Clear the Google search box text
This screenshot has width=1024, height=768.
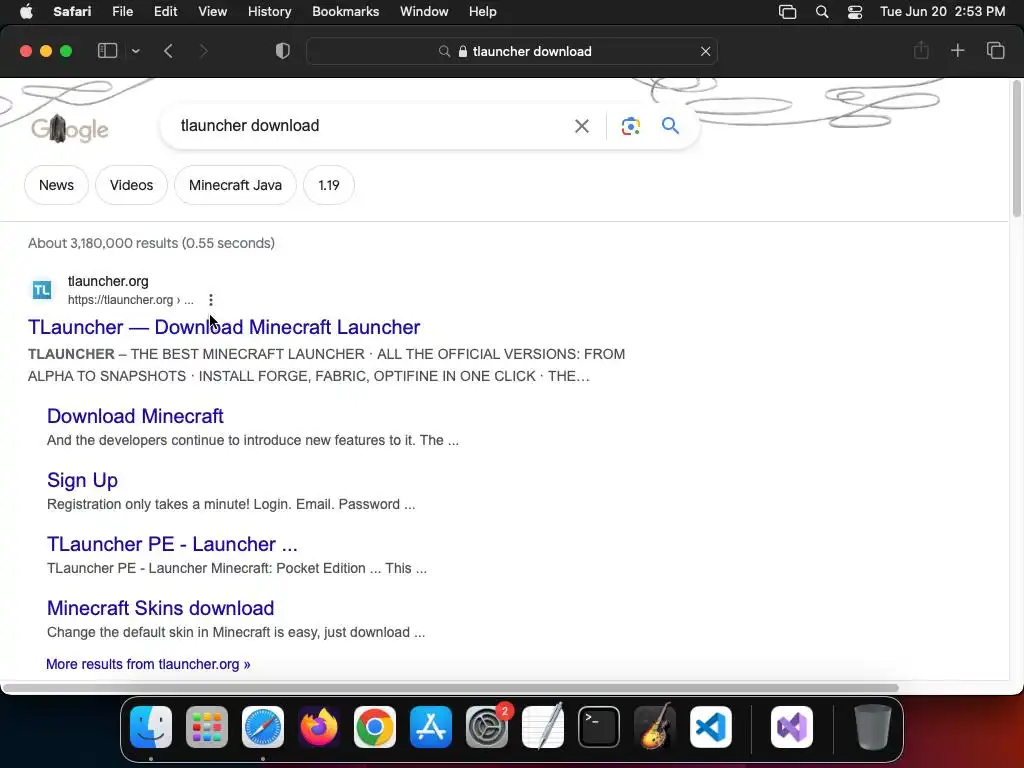581,126
